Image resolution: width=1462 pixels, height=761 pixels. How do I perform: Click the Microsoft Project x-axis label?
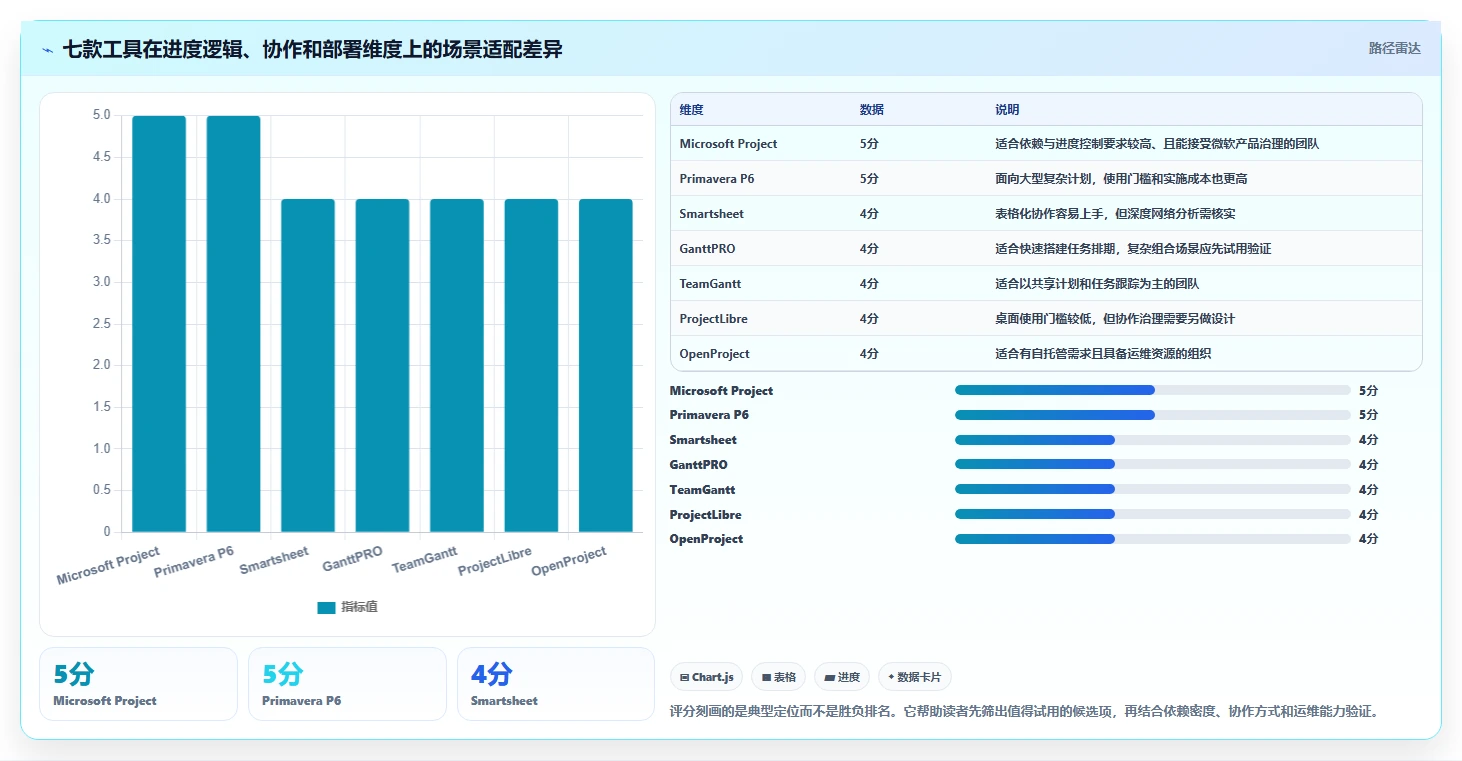point(108,565)
